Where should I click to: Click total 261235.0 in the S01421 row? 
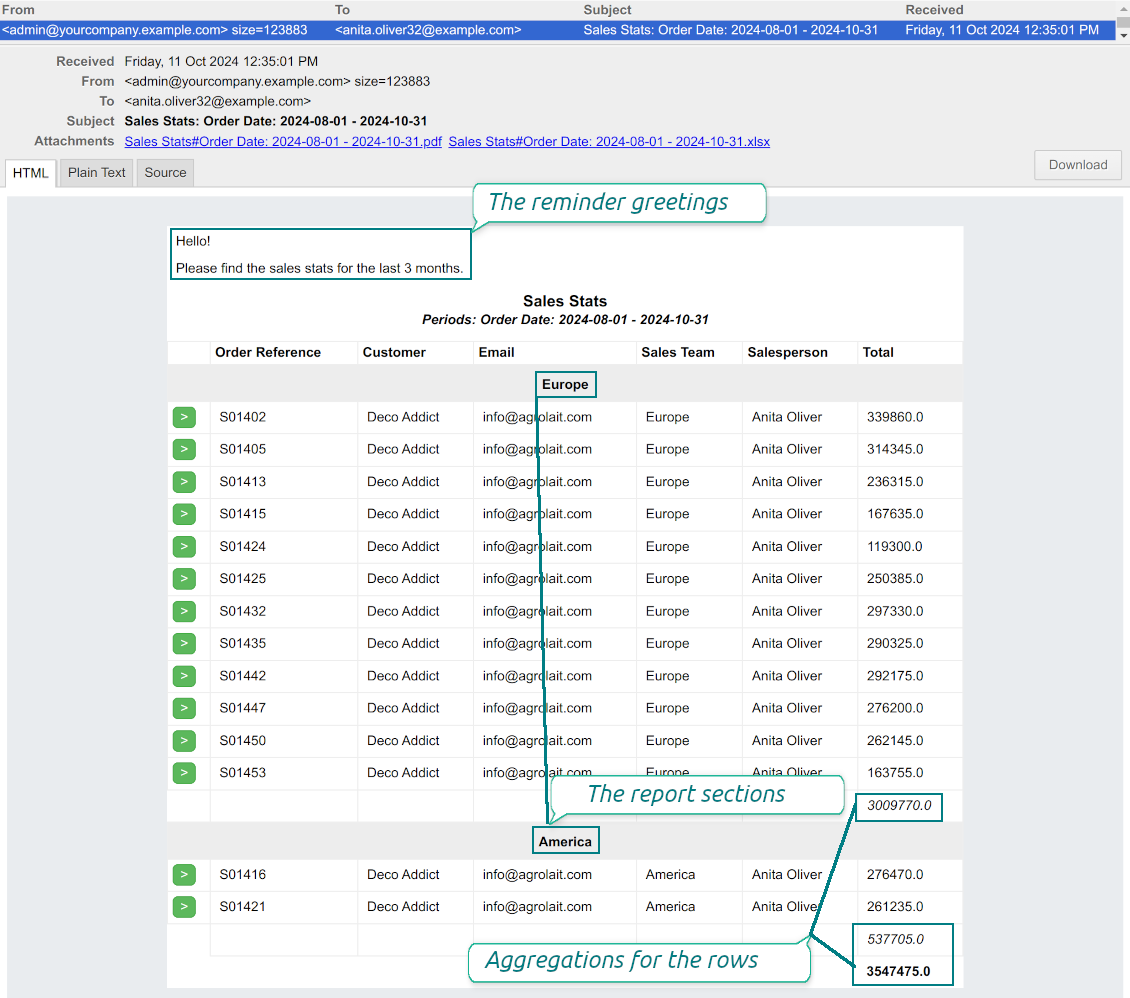click(x=895, y=906)
